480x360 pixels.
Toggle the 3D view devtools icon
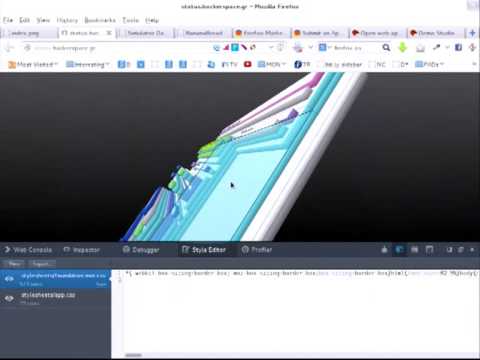399,250
